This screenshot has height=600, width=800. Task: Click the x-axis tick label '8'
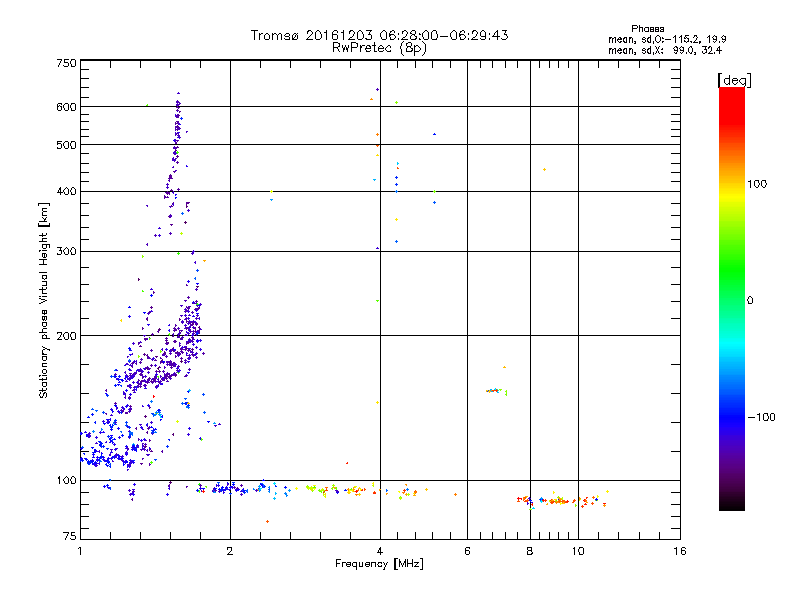click(x=530, y=551)
